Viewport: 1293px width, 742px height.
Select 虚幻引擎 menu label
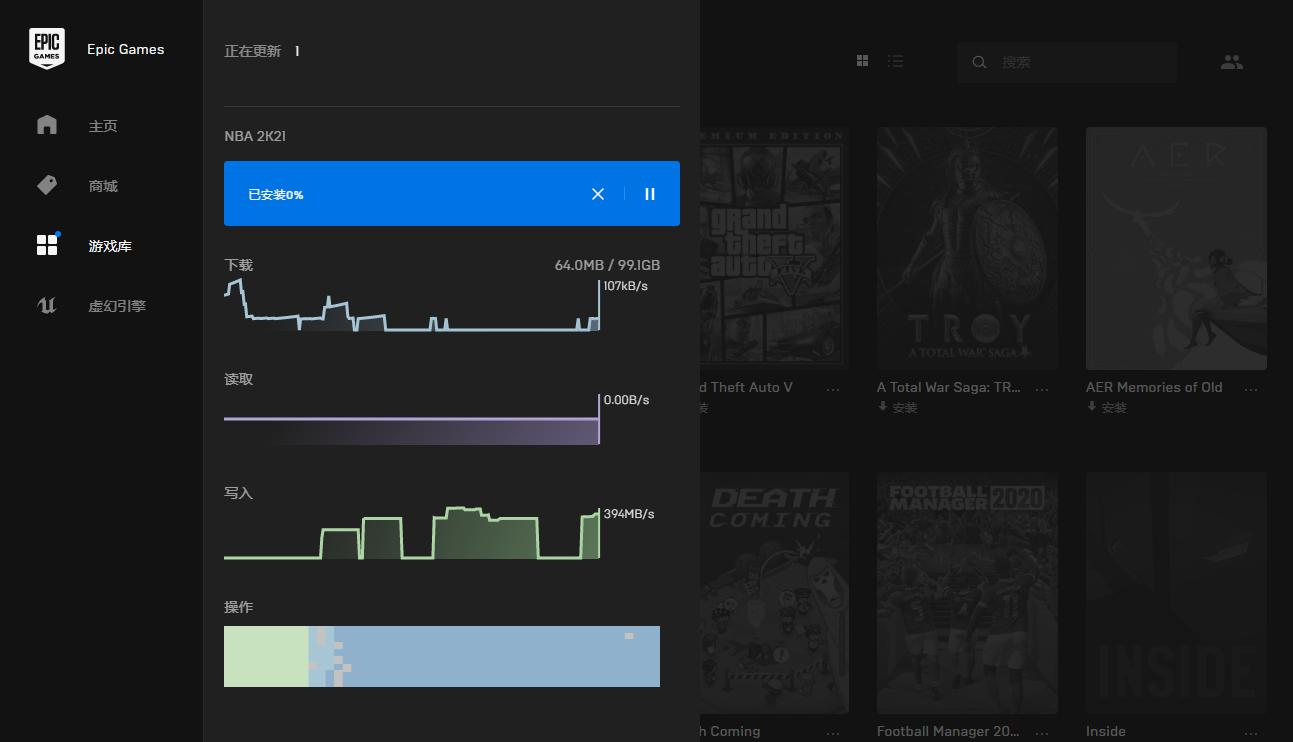(x=117, y=306)
